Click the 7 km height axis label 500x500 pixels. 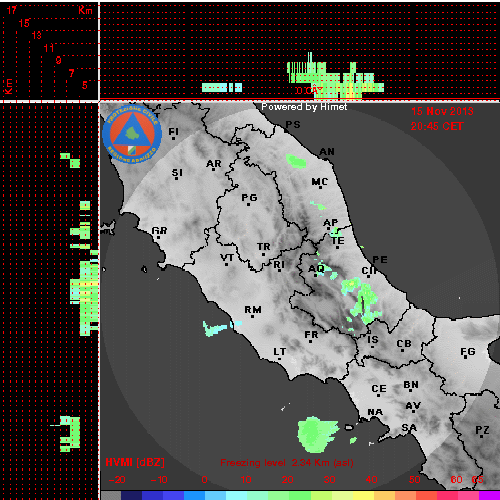tap(71, 73)
